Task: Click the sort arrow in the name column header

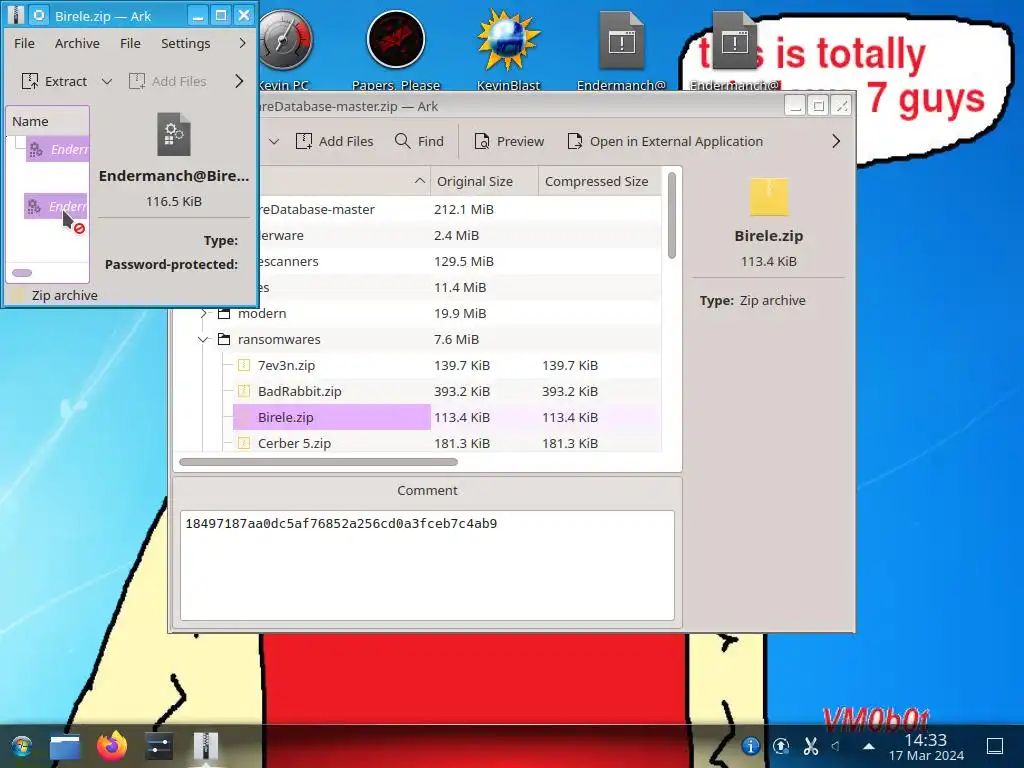Action: coord(420,181)
